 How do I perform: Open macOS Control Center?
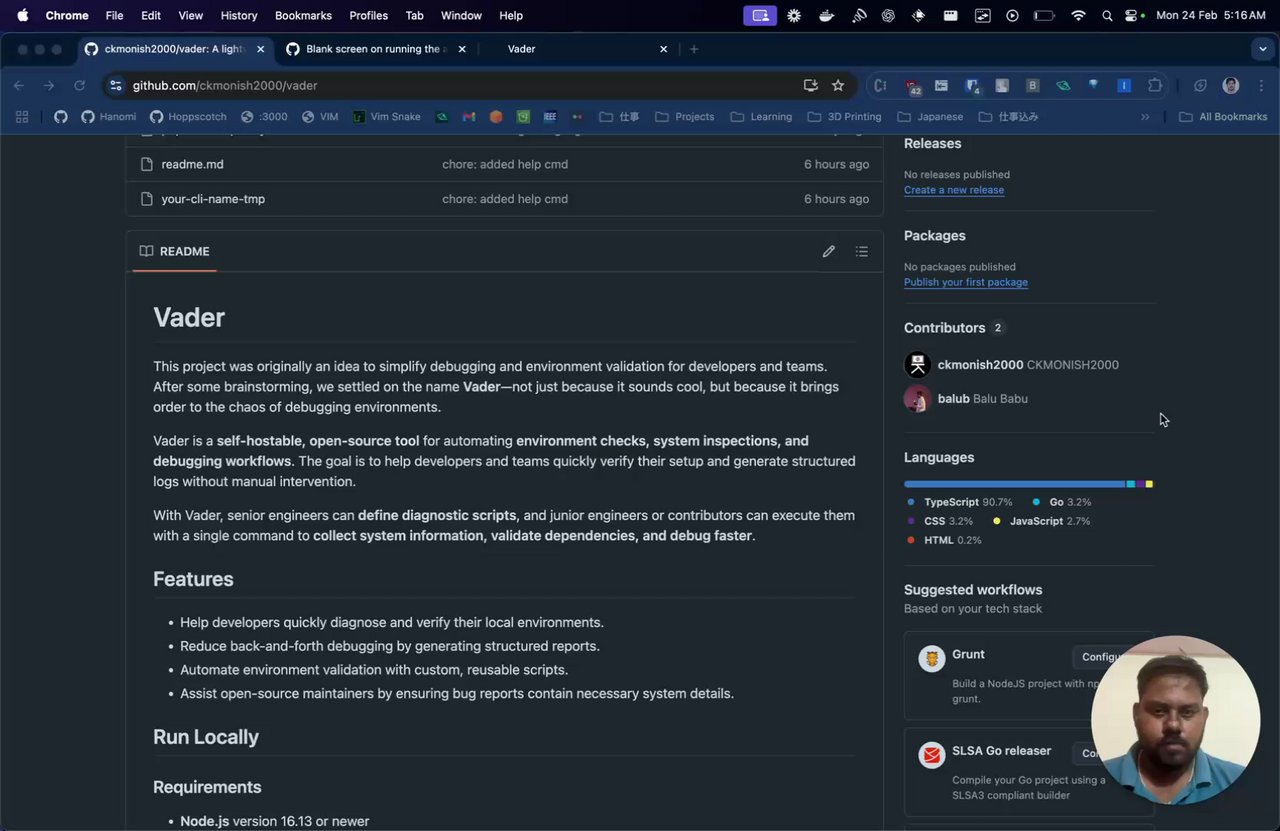(x=1133, y=16)
